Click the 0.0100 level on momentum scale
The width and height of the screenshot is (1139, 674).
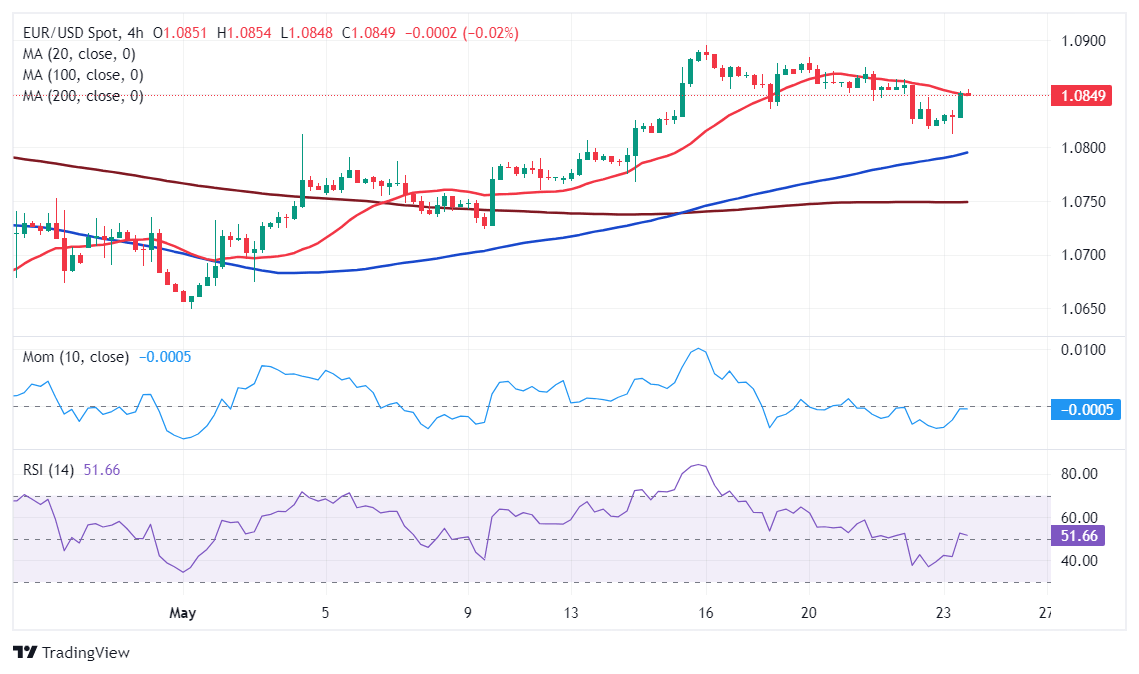point(1082,349)
